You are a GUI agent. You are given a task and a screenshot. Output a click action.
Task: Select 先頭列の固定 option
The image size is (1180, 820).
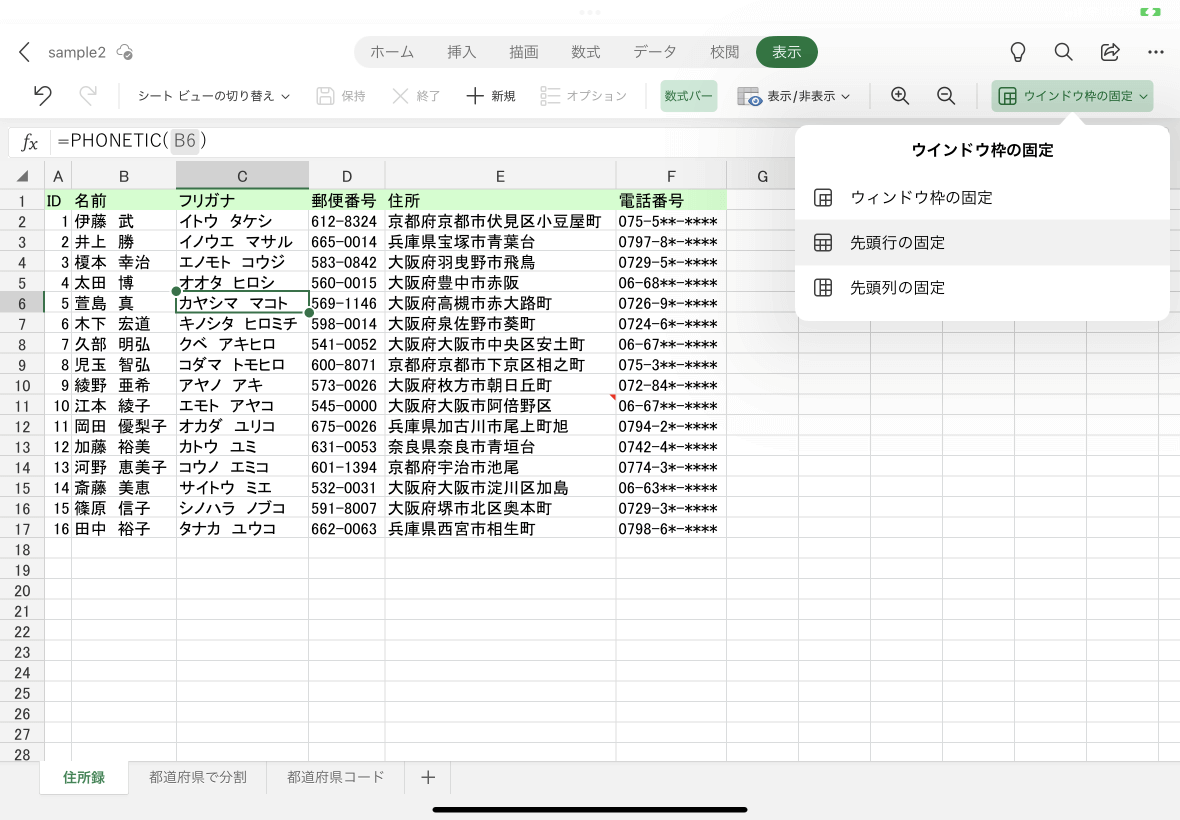[982, 287]
